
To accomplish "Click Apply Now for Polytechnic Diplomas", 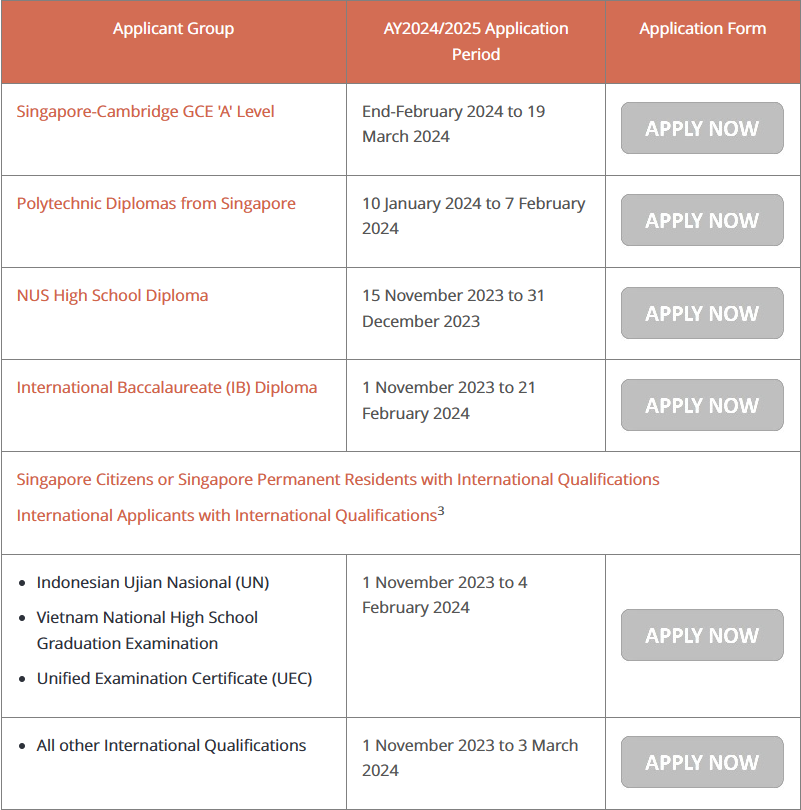I will [702, 220].
